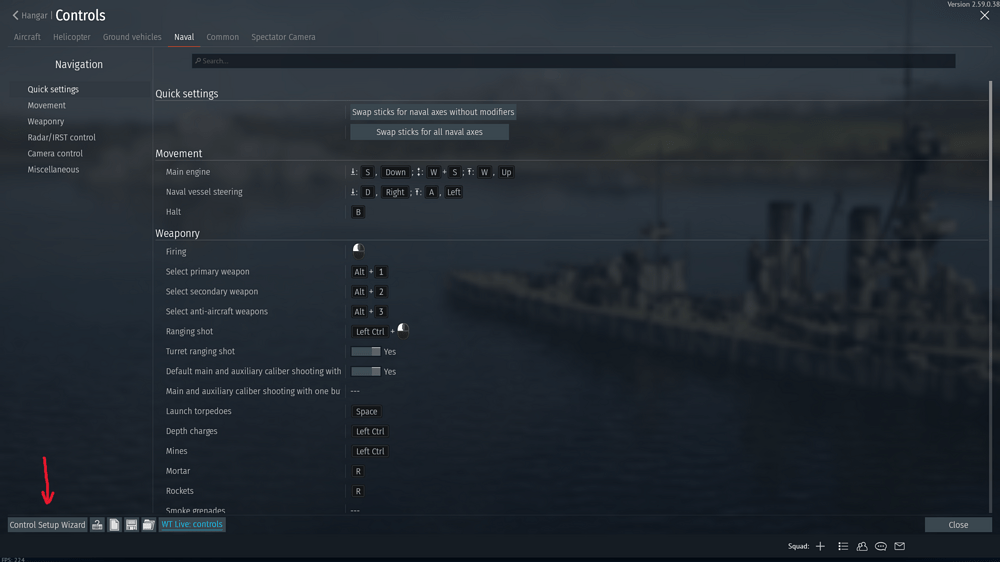Go to Radar/IRST control section
This screenshot has height=562, width=1000.
[x=61, y=137]
